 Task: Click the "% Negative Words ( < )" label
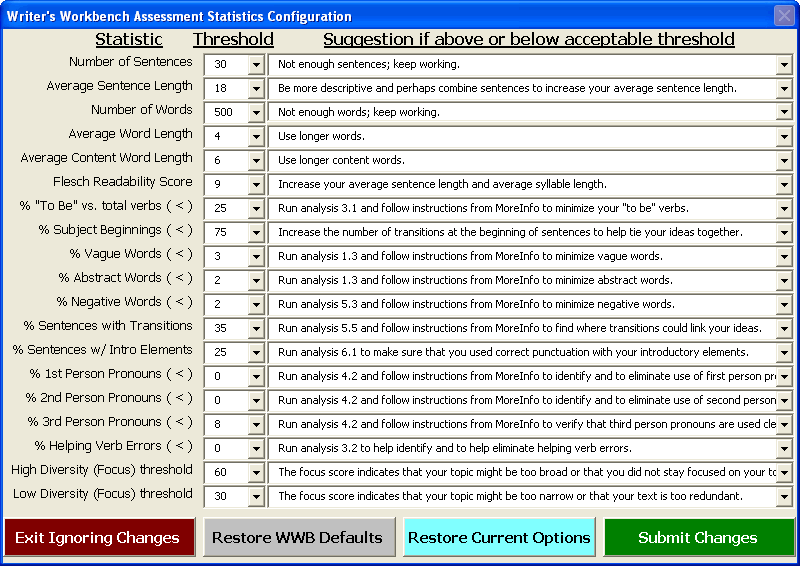pos(124,302)
